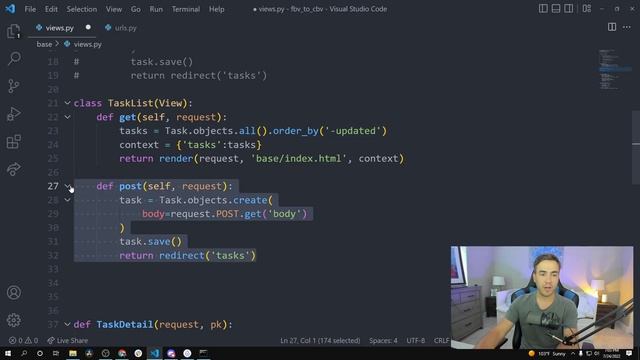Open File Explorer from the taskbar

click(73, 353)
